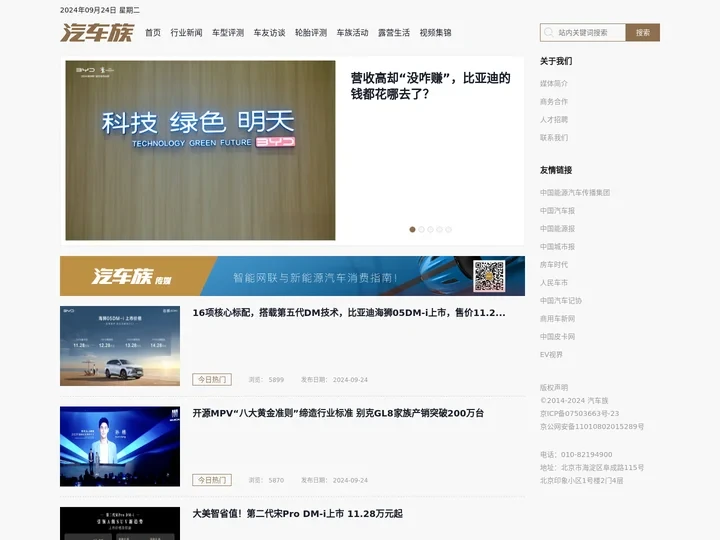
Task: Click the QR code on the banner
Action: 489,276
